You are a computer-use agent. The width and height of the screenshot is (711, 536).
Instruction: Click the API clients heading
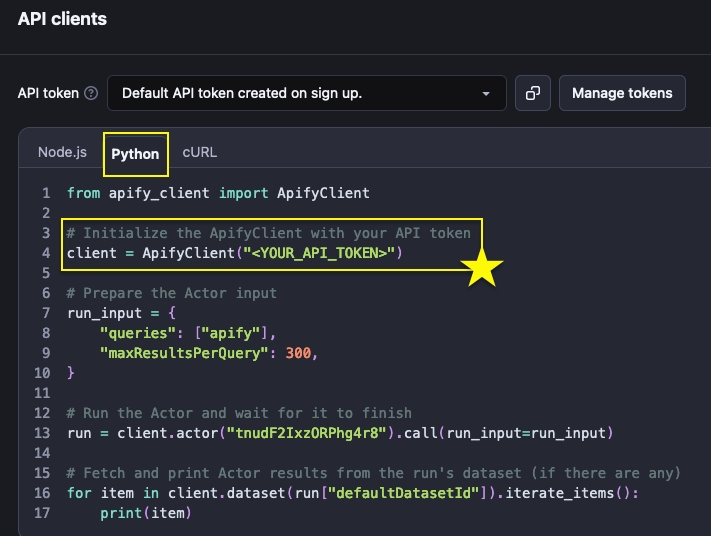(x=62, y=19)
